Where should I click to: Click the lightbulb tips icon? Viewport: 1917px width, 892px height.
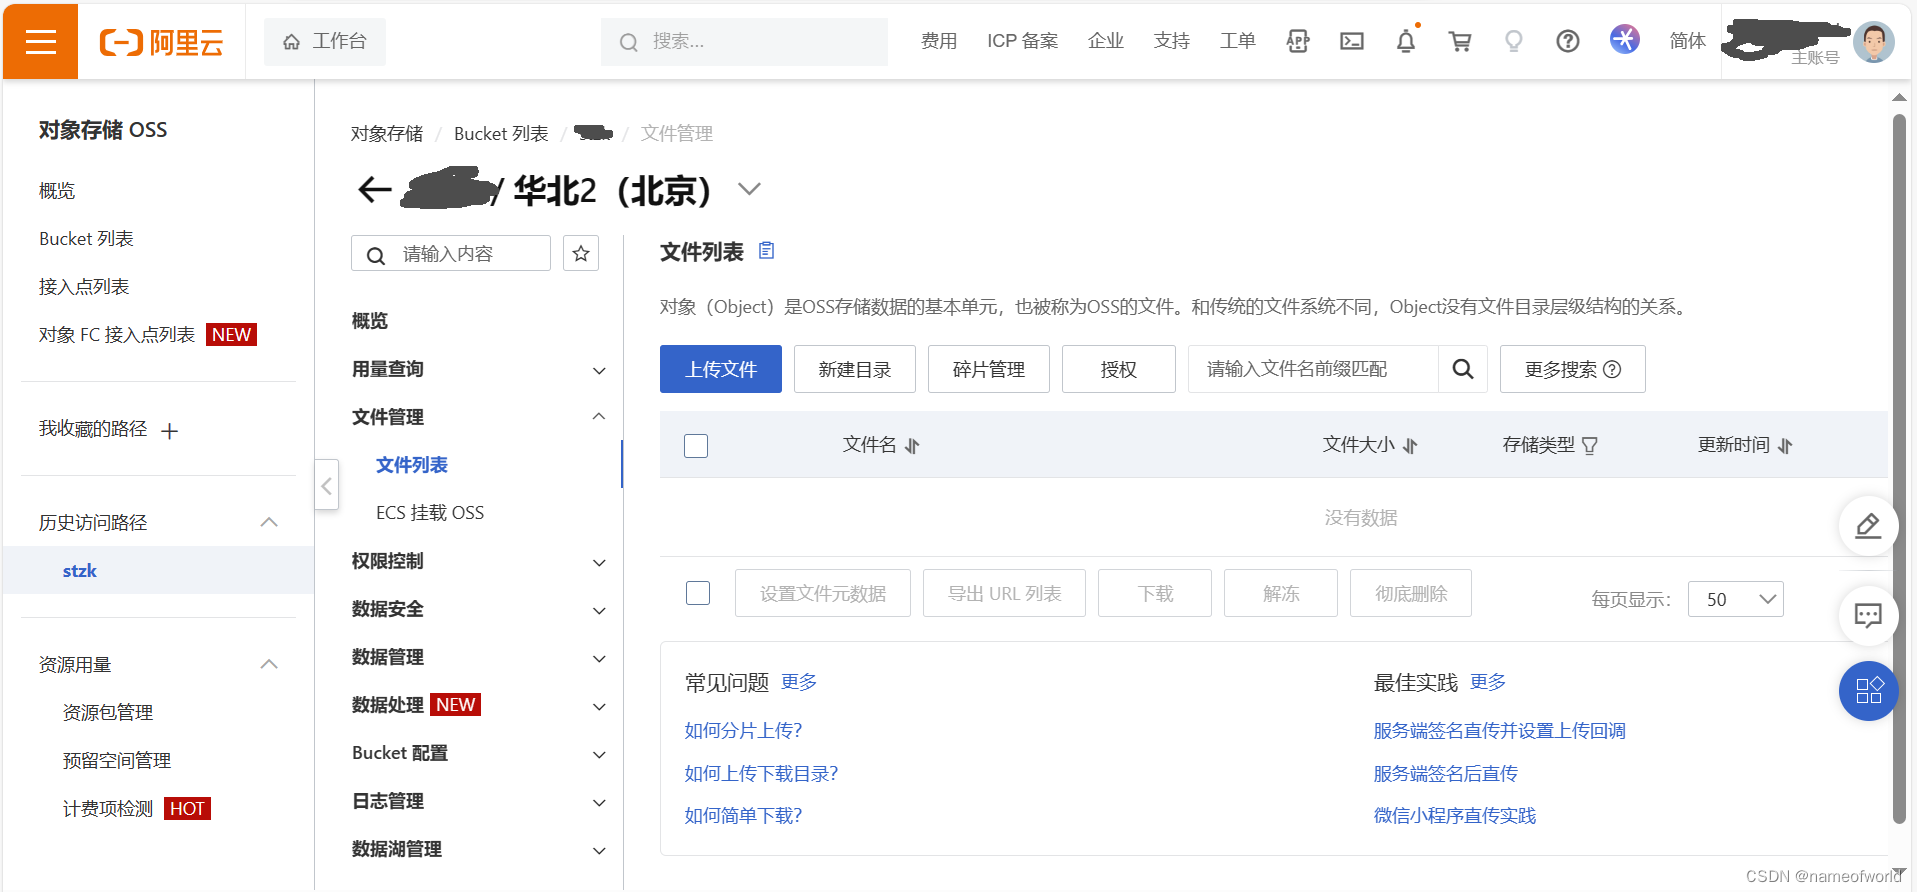[1514, 41]
